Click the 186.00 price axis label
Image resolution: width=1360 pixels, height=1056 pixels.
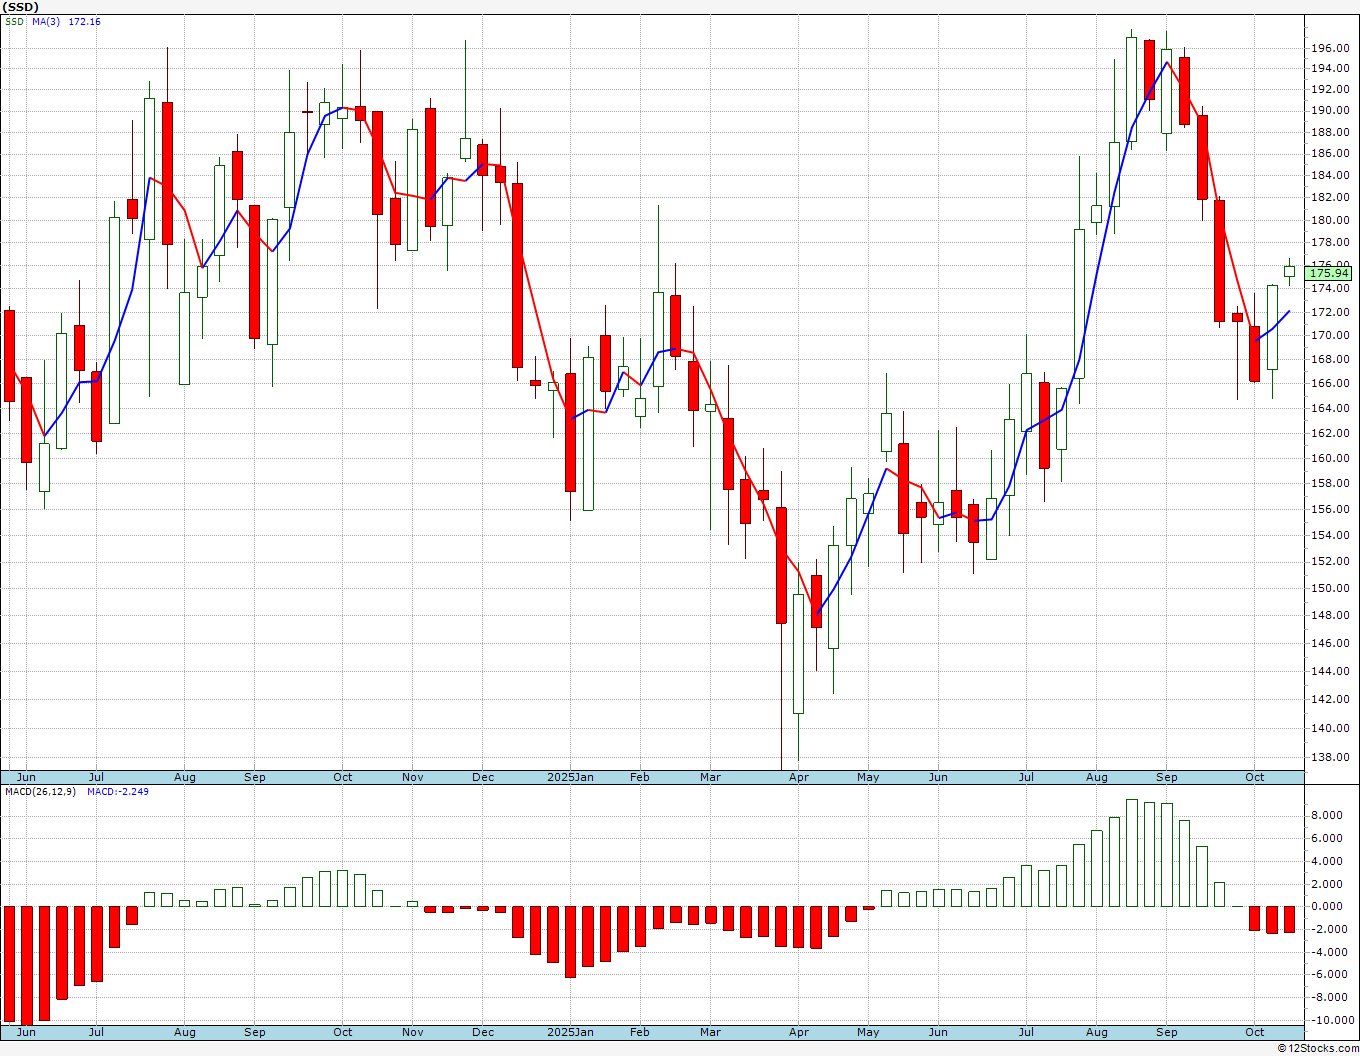tap(1329, 154)
